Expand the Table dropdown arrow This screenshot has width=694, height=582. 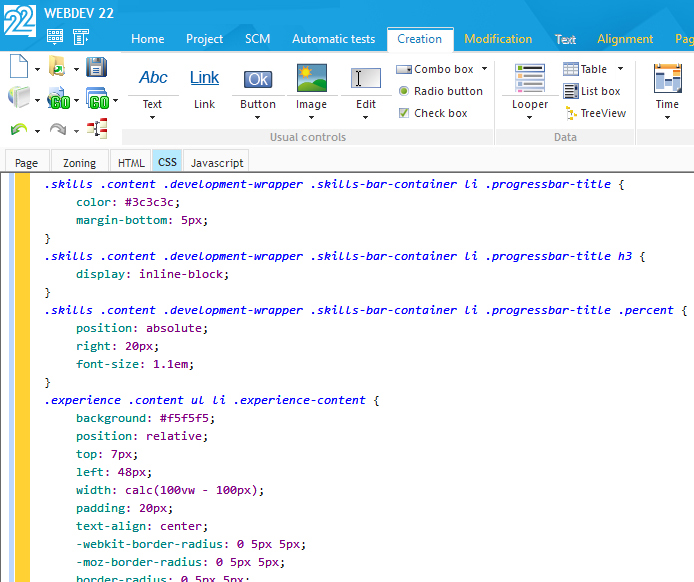pos(621,69)
